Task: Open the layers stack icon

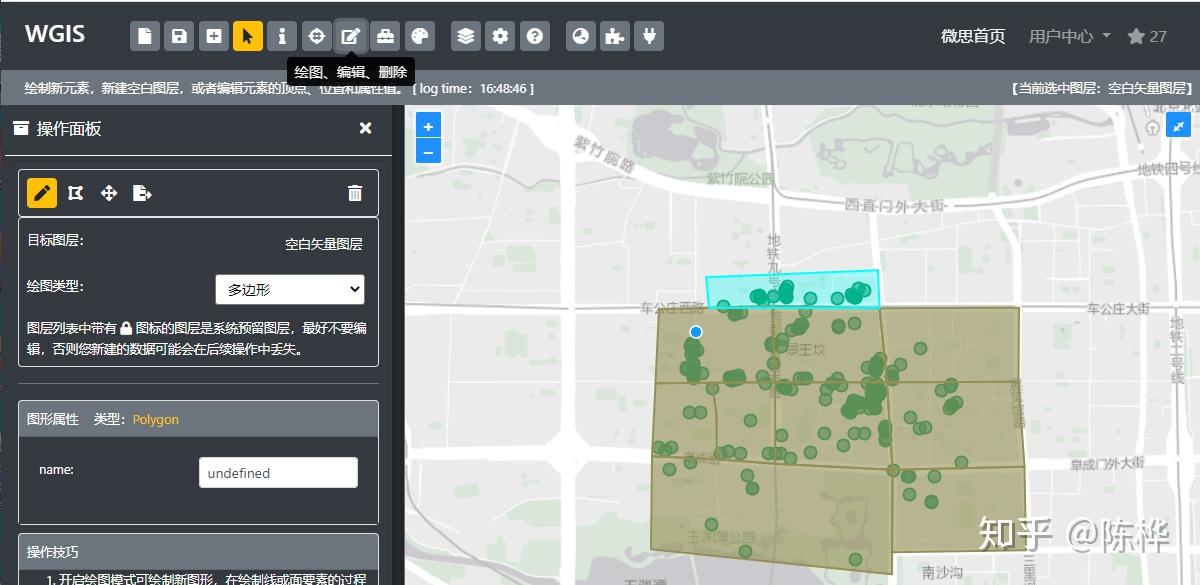Action: click(x=466, y=36)
